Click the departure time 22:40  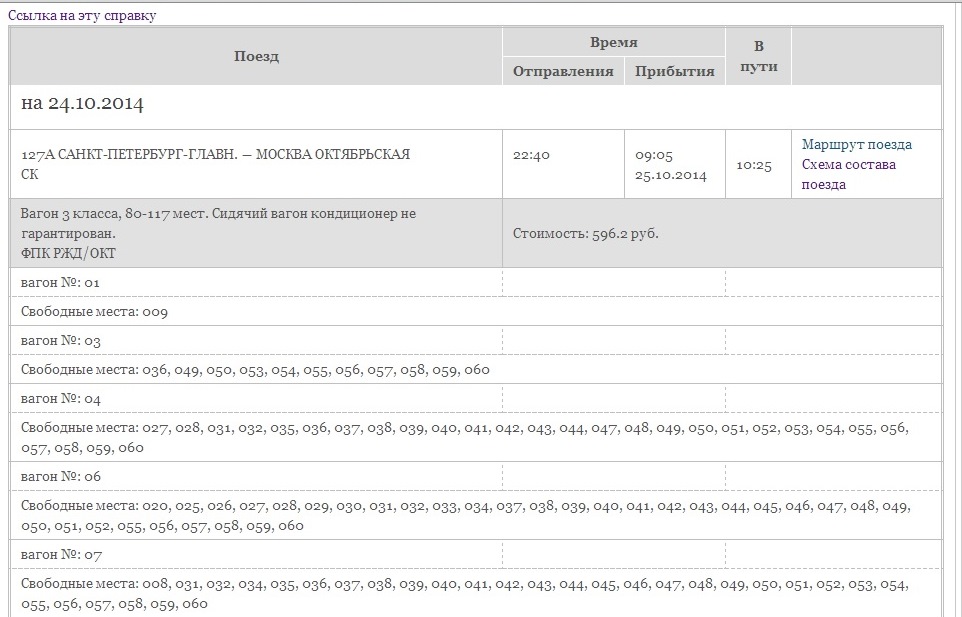coord(531,155)
